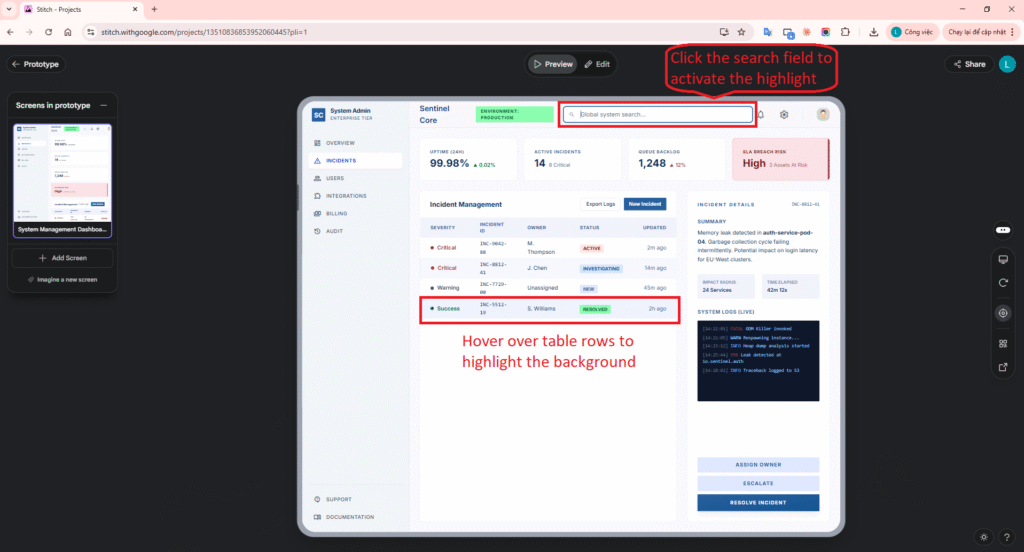Image resolution: width=1024 pixels, height=552 pixels.
Task: Switch to Preview mode
Action: point(553,64)
